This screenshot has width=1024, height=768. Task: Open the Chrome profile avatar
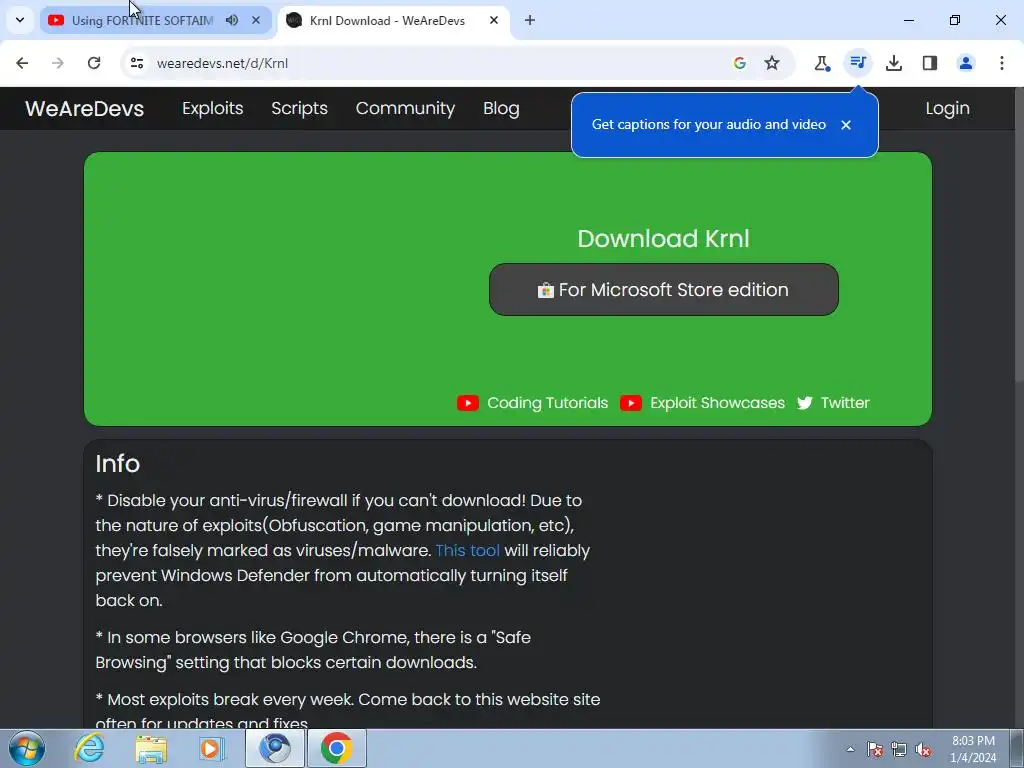tap(966, 63)
